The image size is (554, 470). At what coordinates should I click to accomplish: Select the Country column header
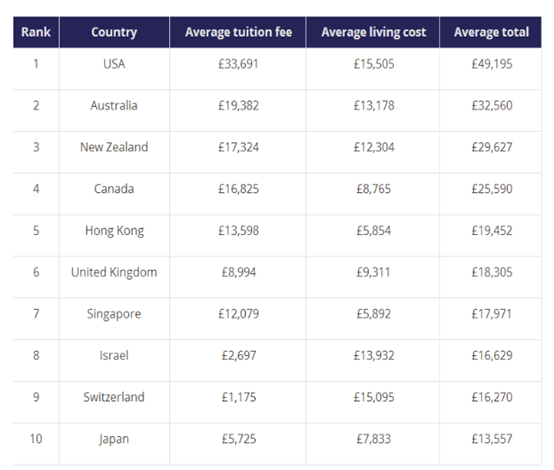(x=114, y=32)
